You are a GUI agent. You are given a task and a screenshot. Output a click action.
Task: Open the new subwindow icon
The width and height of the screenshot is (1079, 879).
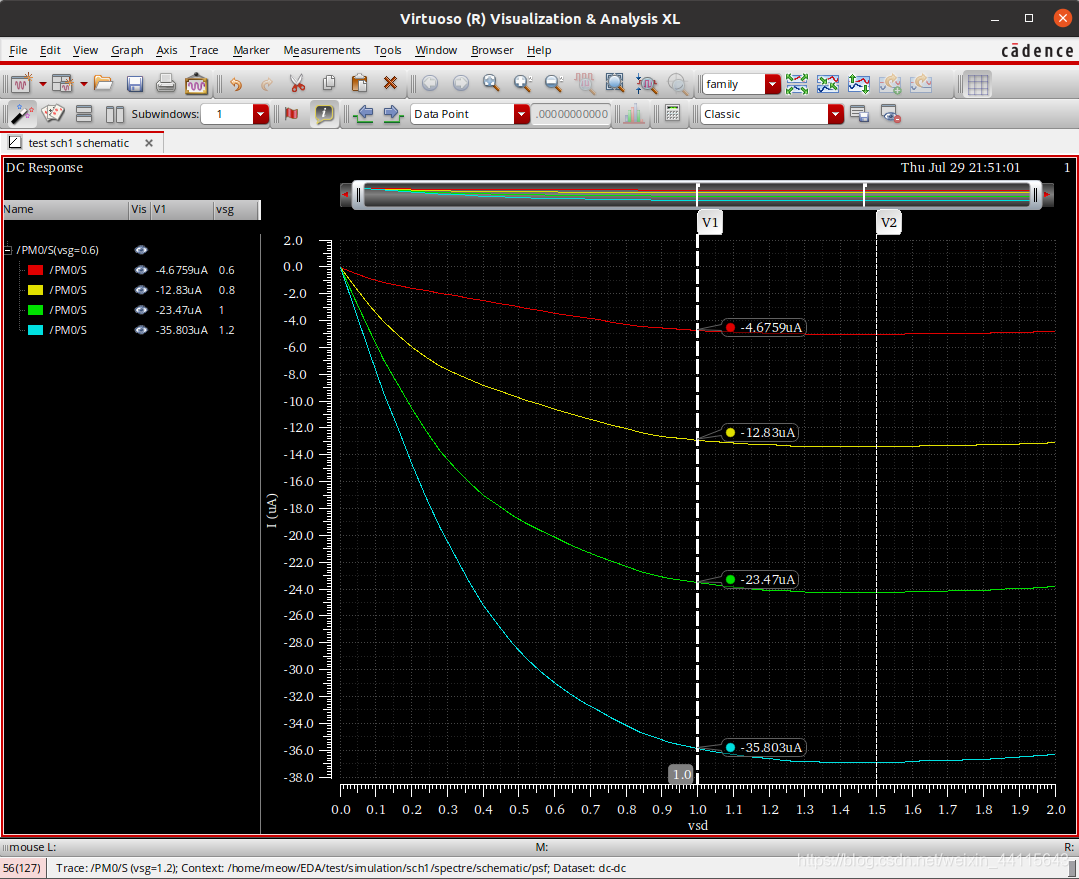(x=63, y=84)
